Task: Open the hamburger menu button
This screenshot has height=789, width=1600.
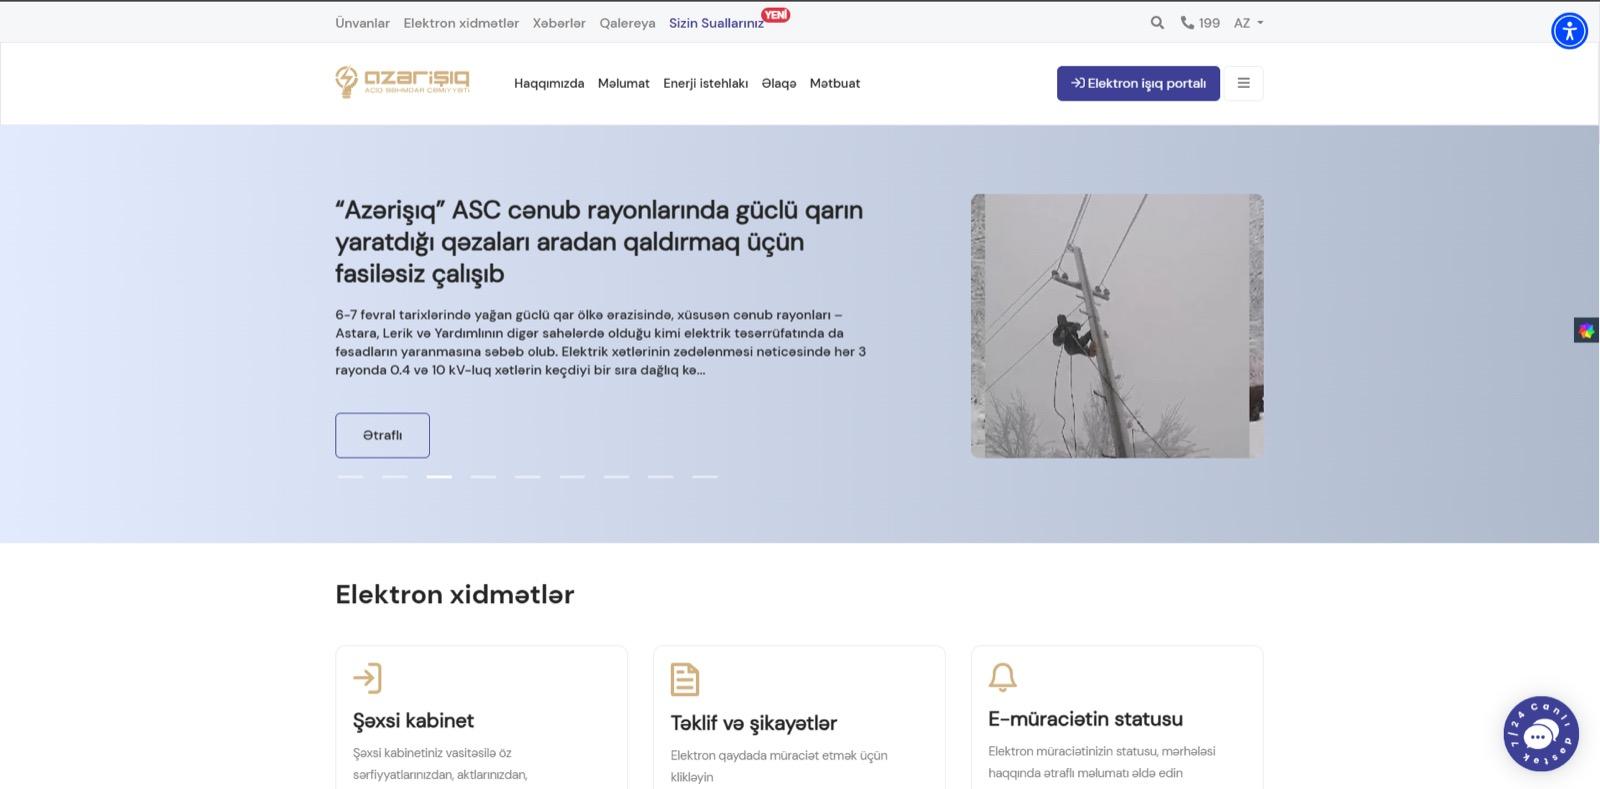Action: pos(1244,83)
